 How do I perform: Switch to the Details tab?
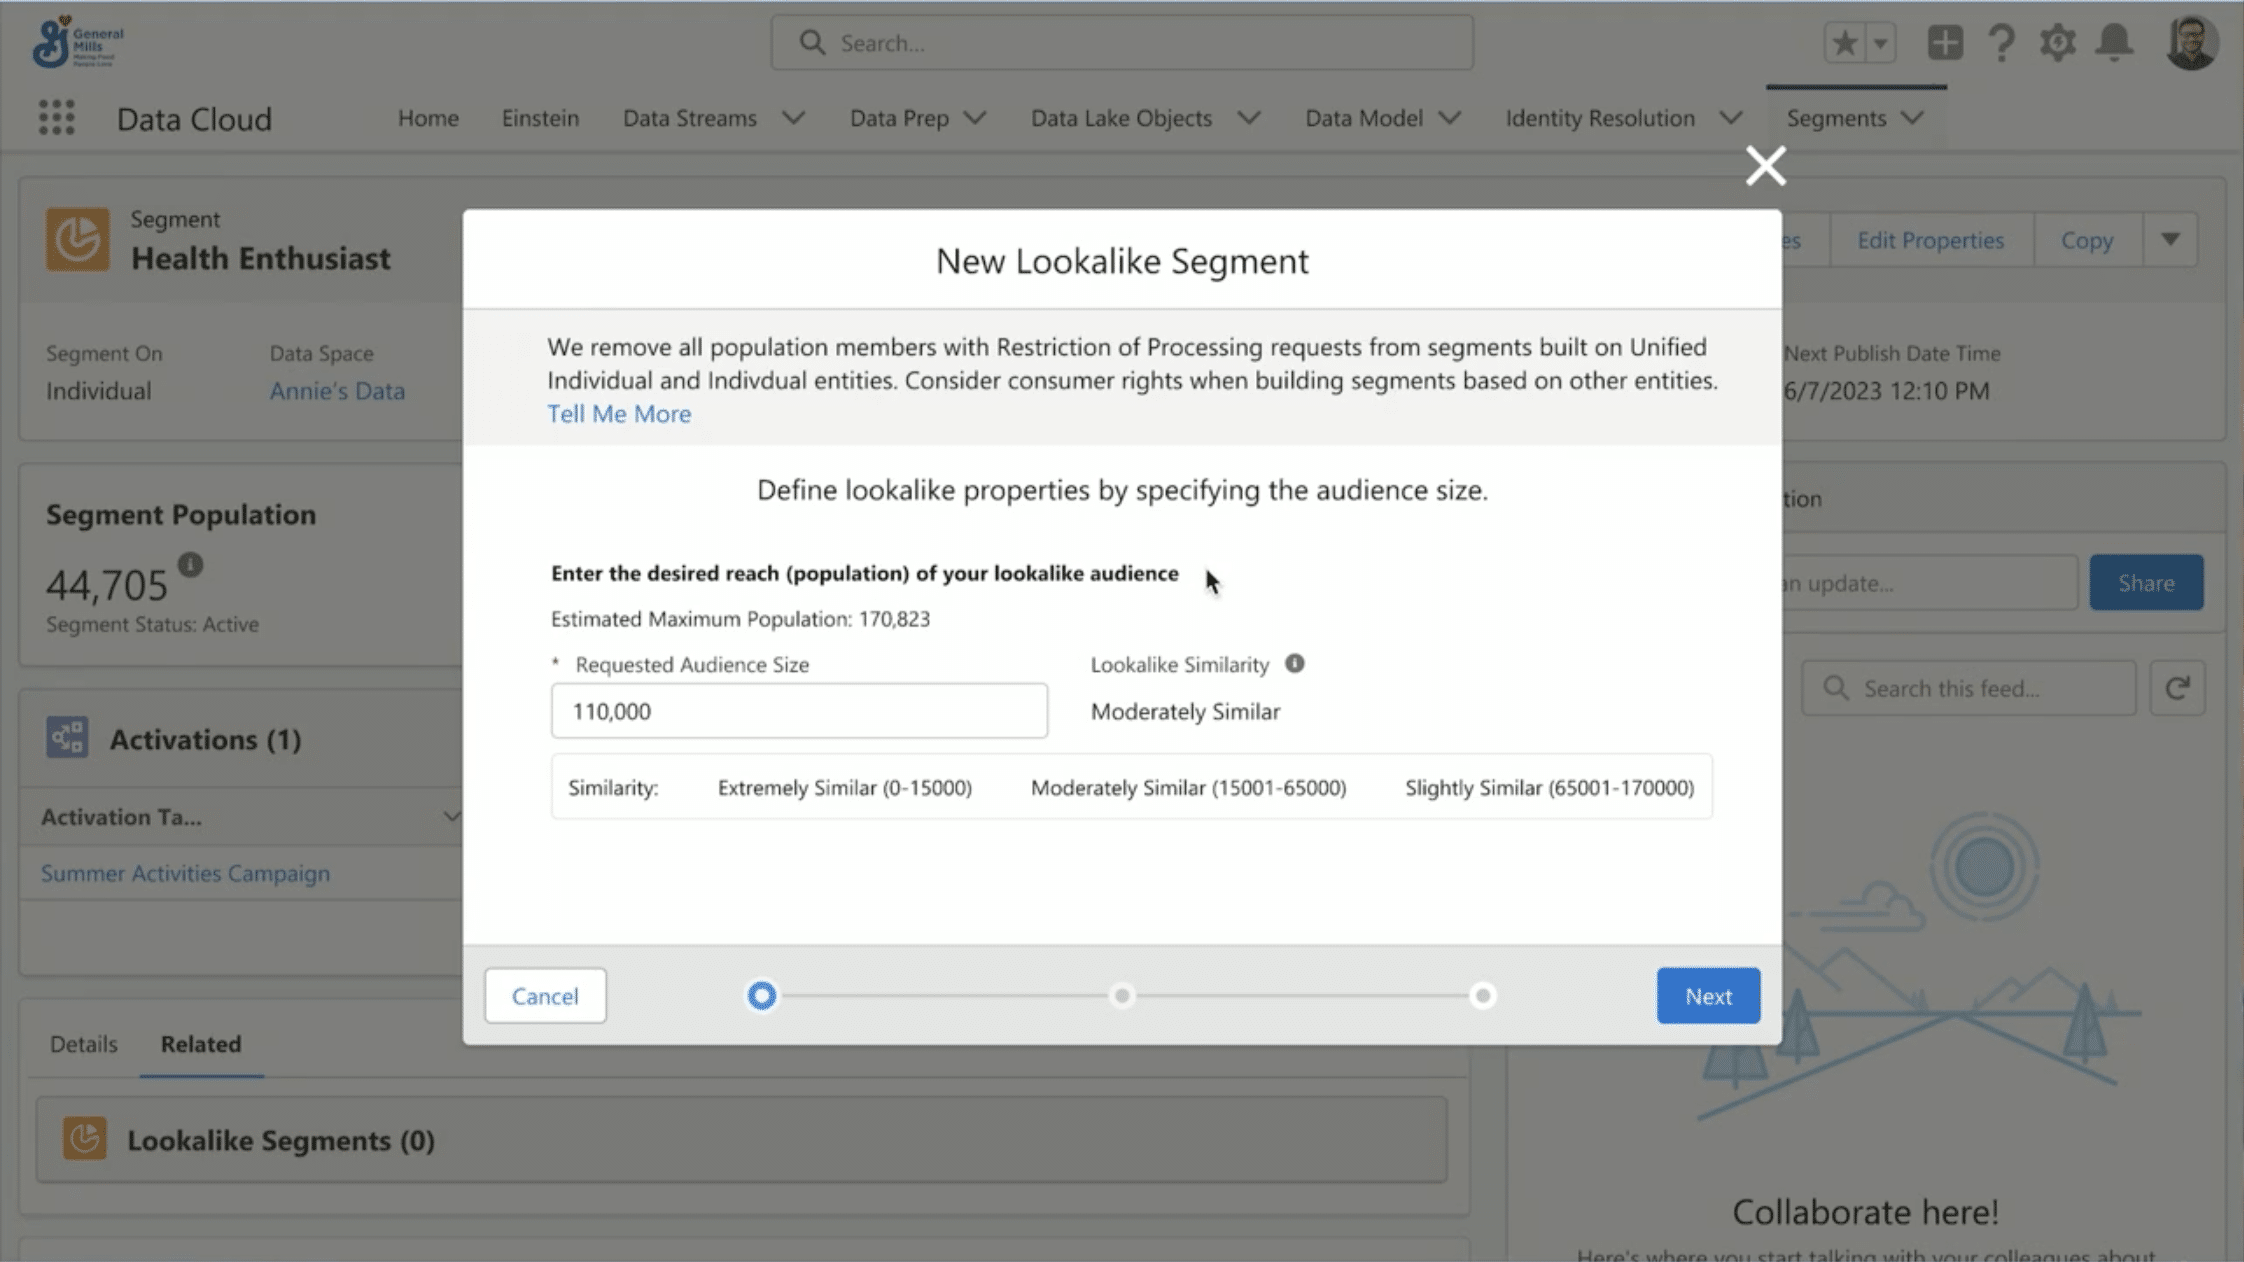(x=84, y=1044)
